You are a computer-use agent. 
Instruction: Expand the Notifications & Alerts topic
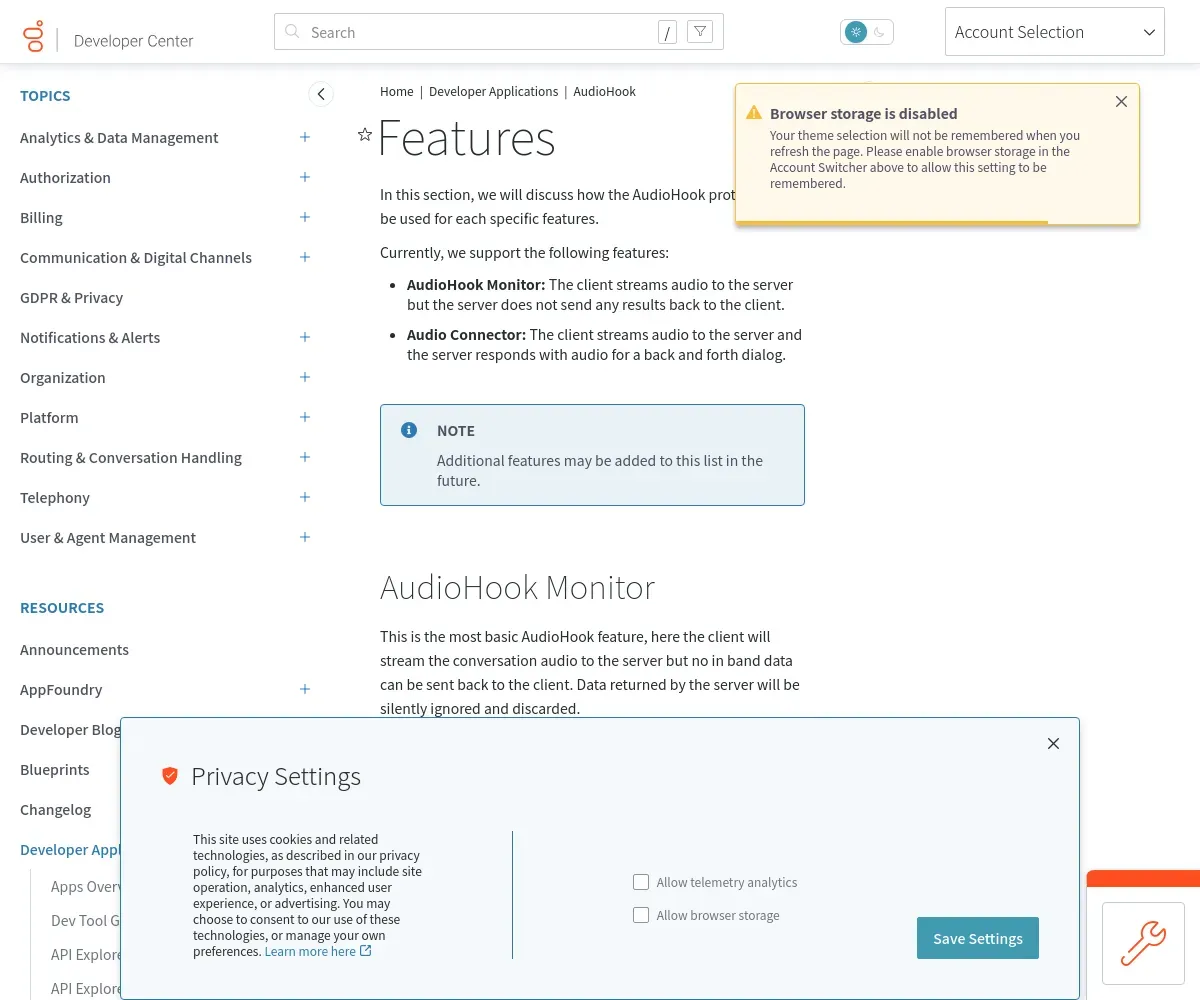pos(305,337)
